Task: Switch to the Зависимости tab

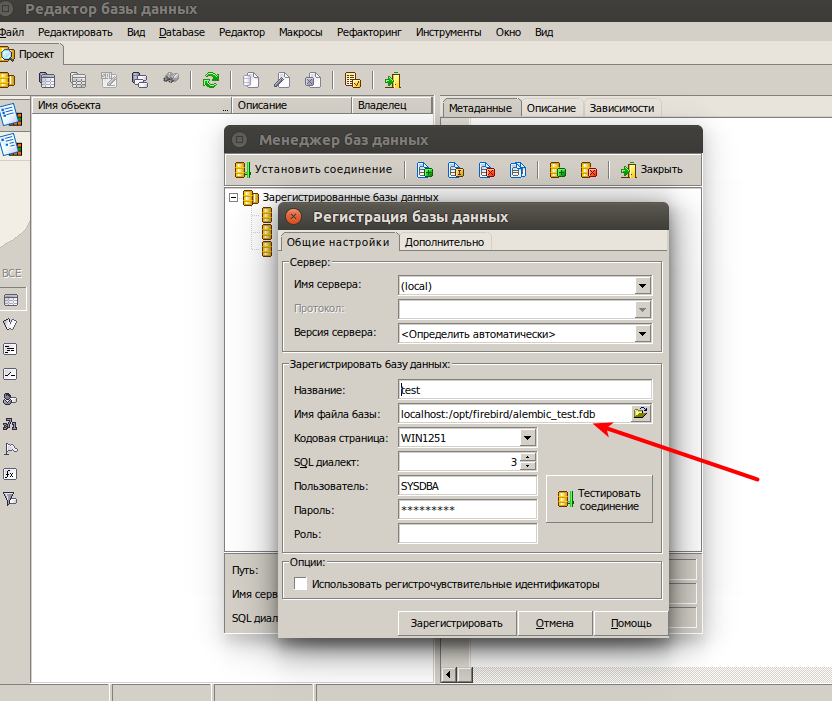Action: 621,108
